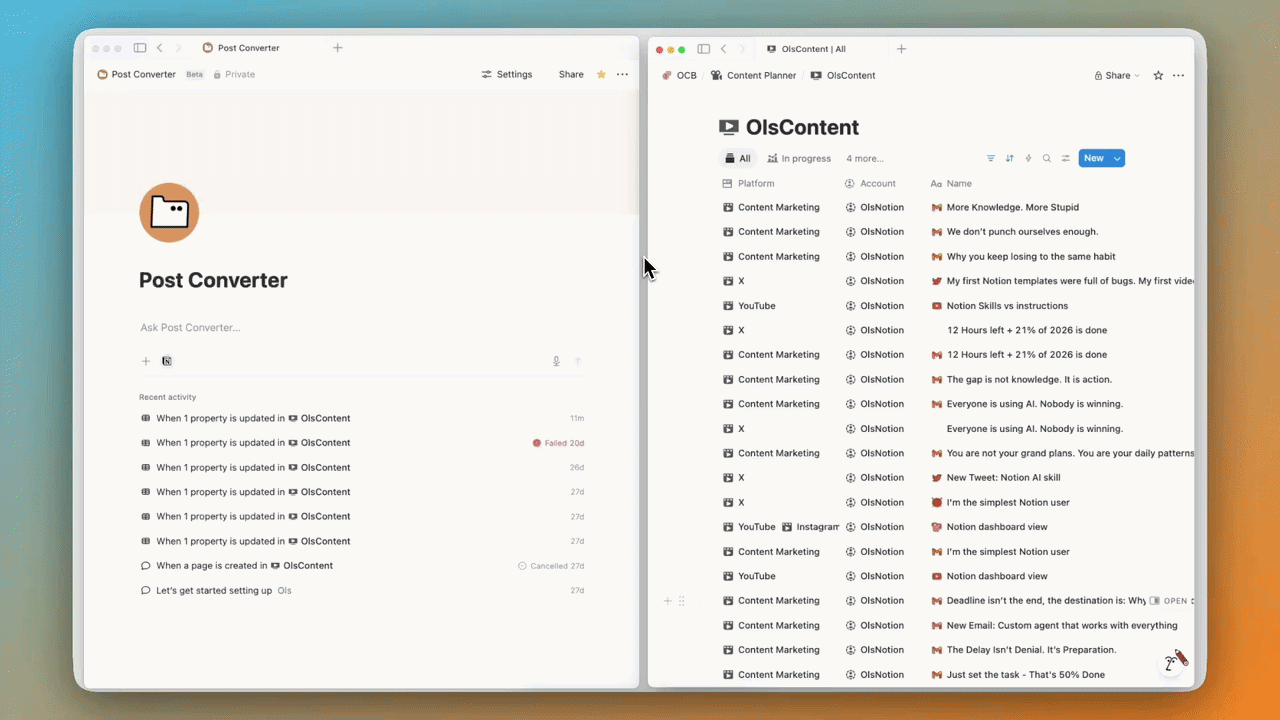Open the activity entry from 11m ago
The height and width of the screenshot is (720, 1280).
[x=362, y=418]
